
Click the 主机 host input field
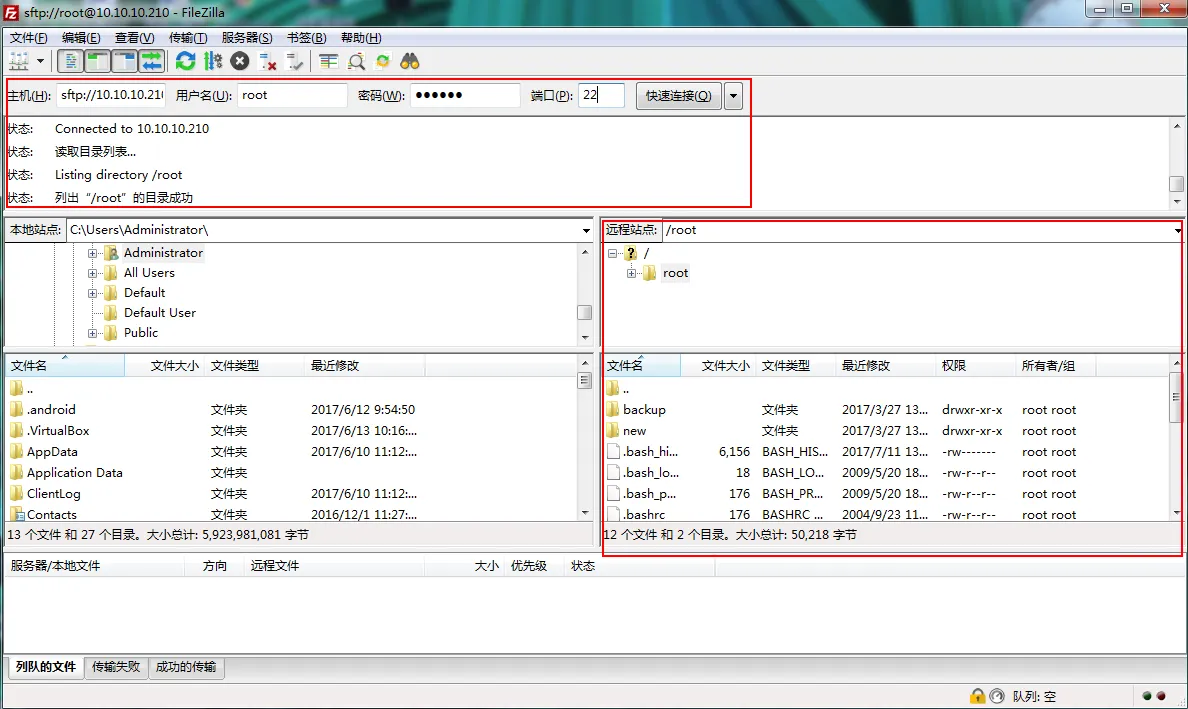tap(111, 95)
